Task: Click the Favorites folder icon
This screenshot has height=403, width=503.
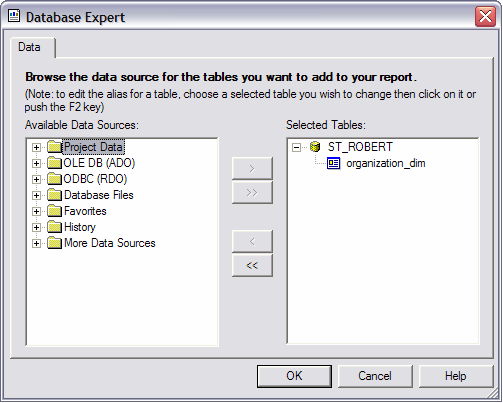Action: coord(54,211)
